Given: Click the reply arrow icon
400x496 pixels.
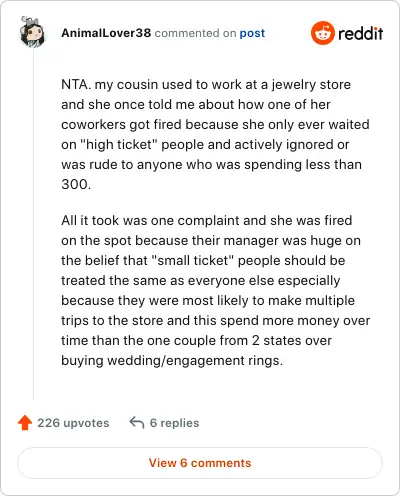Looking at the screenshot, I should pos(137,422).
